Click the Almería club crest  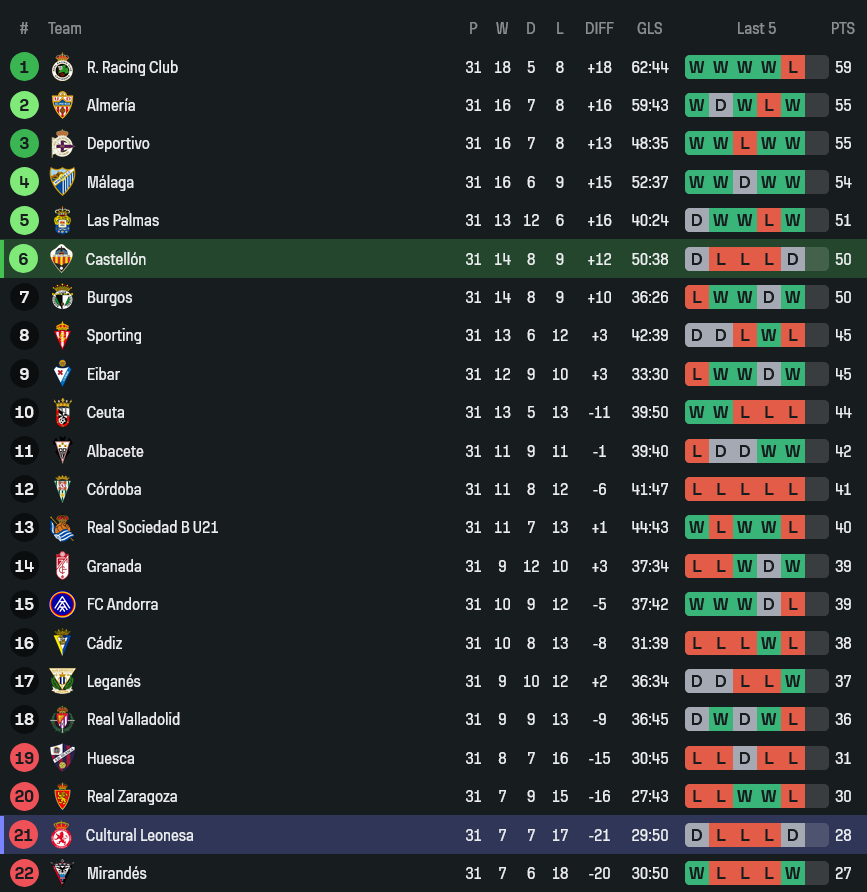coord(62,105)
